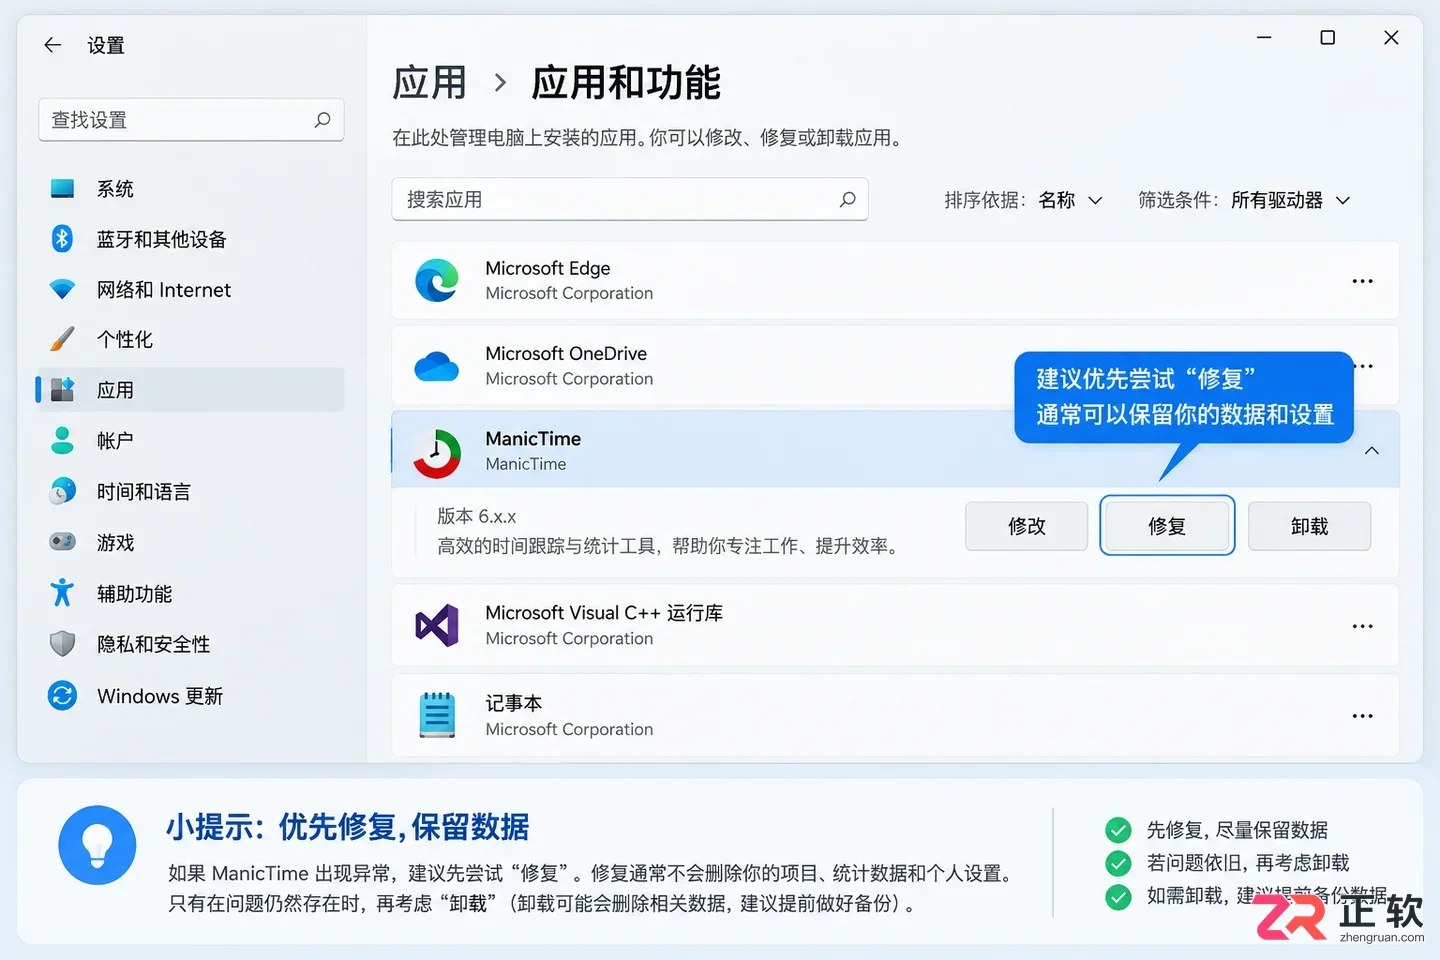Open the 筛选条件 所有驱动器 dropdown
This screenshot has height=960, width=1440.
(x=1291, y=200)
